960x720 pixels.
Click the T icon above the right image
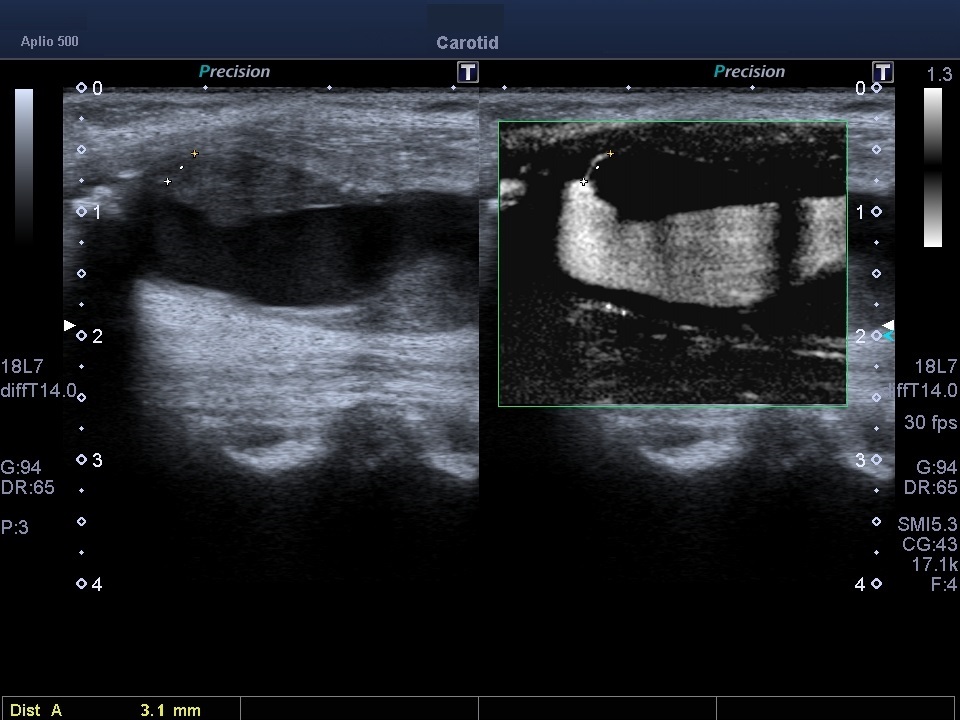882,72
